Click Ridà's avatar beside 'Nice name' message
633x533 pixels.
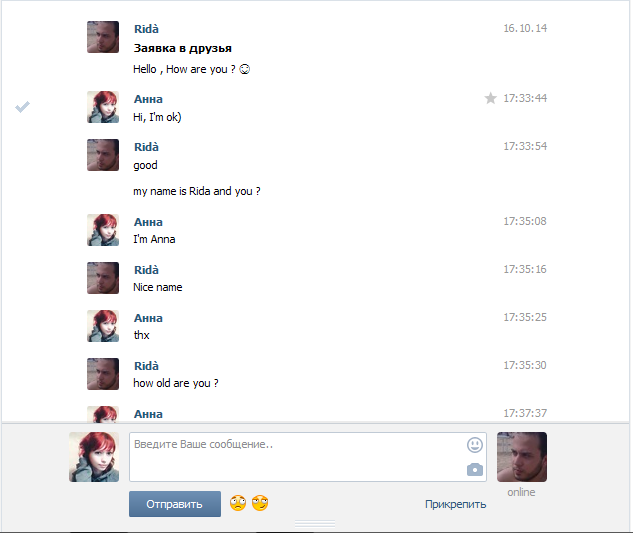pos(103,278)
